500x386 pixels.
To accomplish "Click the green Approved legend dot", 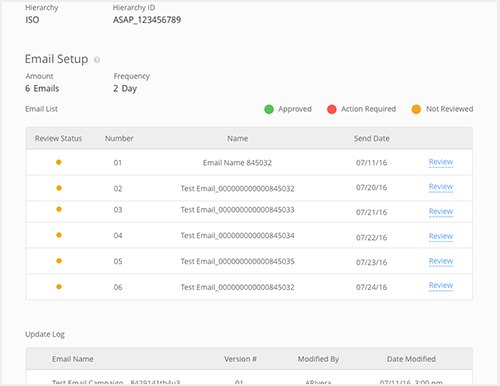I will tap(269, 109).
